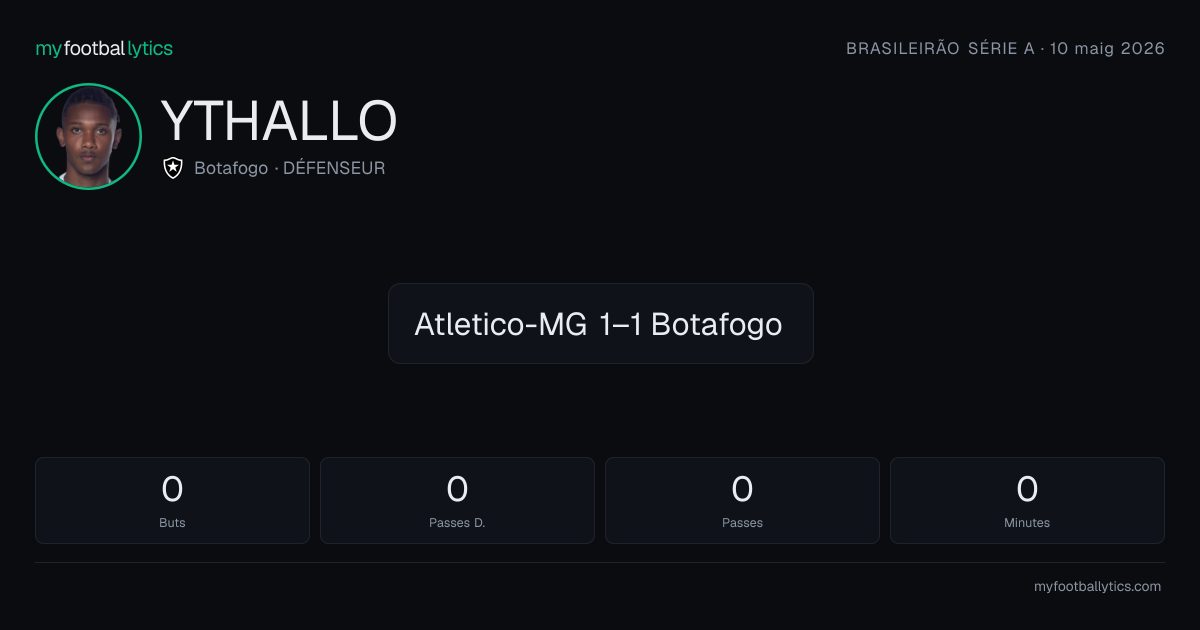Click the zero value above Buts
This screenshot has height=630, width=1200.
click(x=172, y=489)
